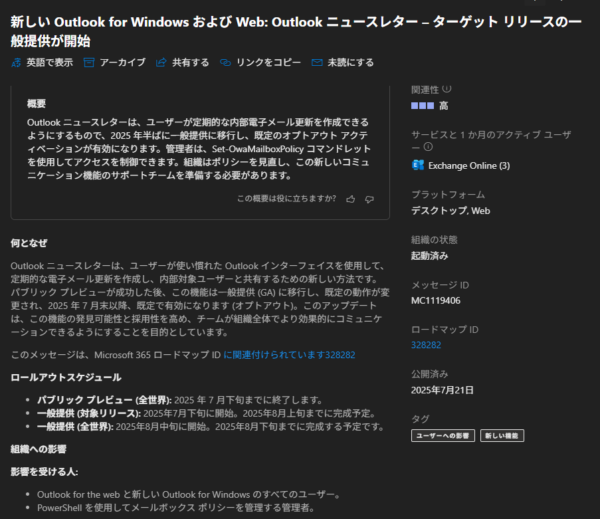
Task: Click the アーカイブ archive icon
Action: 90,62
